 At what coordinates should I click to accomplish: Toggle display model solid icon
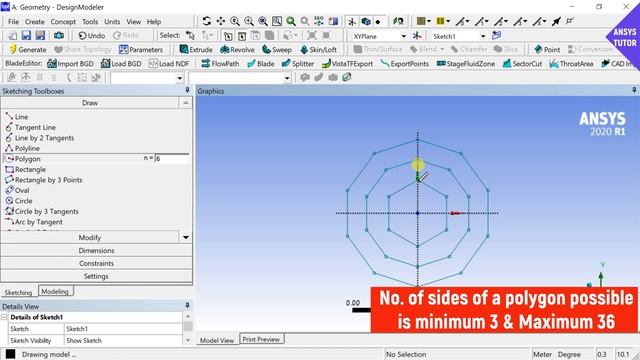tap(366, 21)
